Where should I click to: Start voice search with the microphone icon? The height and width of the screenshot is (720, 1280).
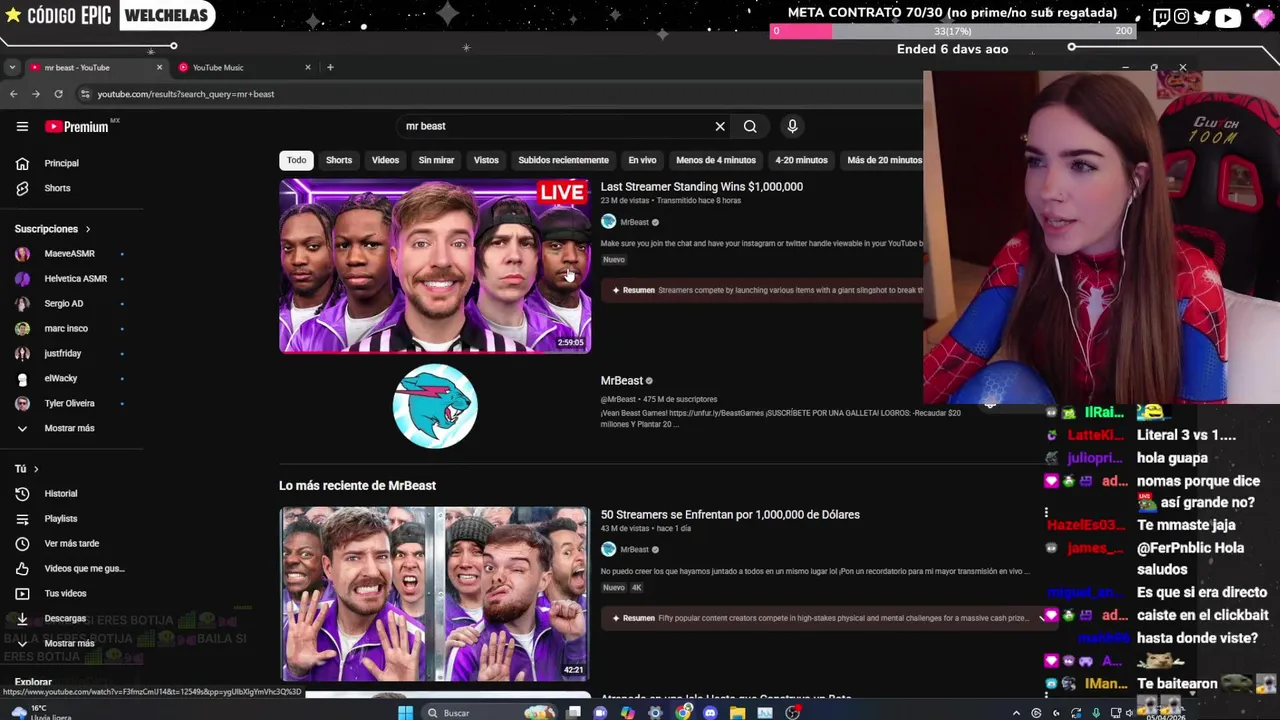(x=792, y=126)
